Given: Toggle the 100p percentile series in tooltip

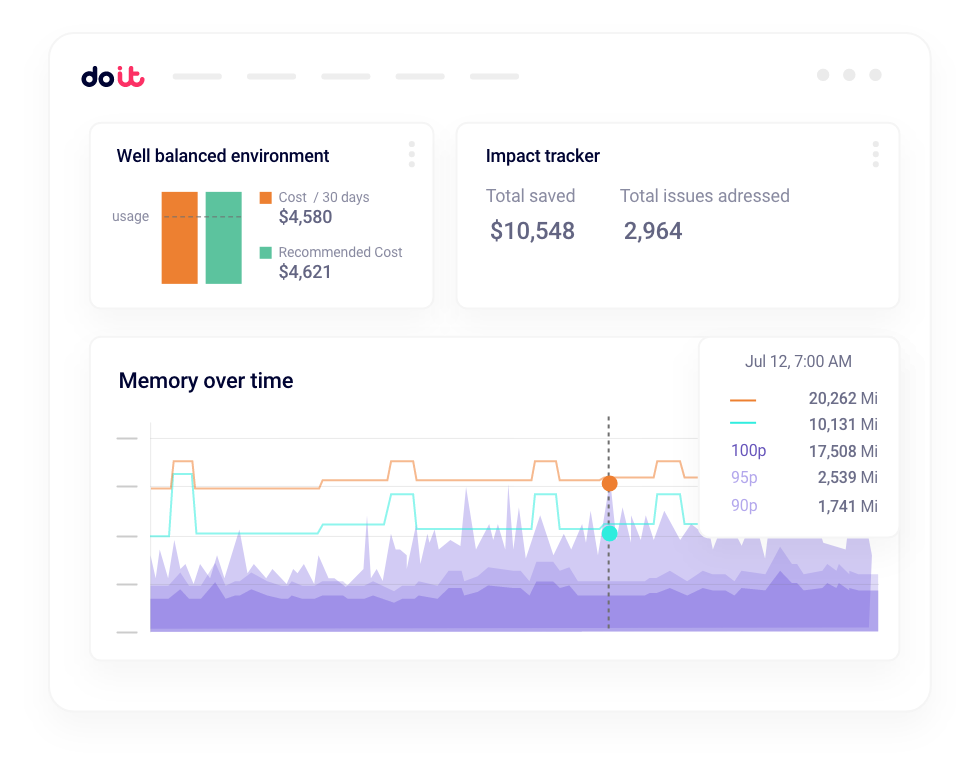Looking at the screenshot, I should (x=747, y=451).
